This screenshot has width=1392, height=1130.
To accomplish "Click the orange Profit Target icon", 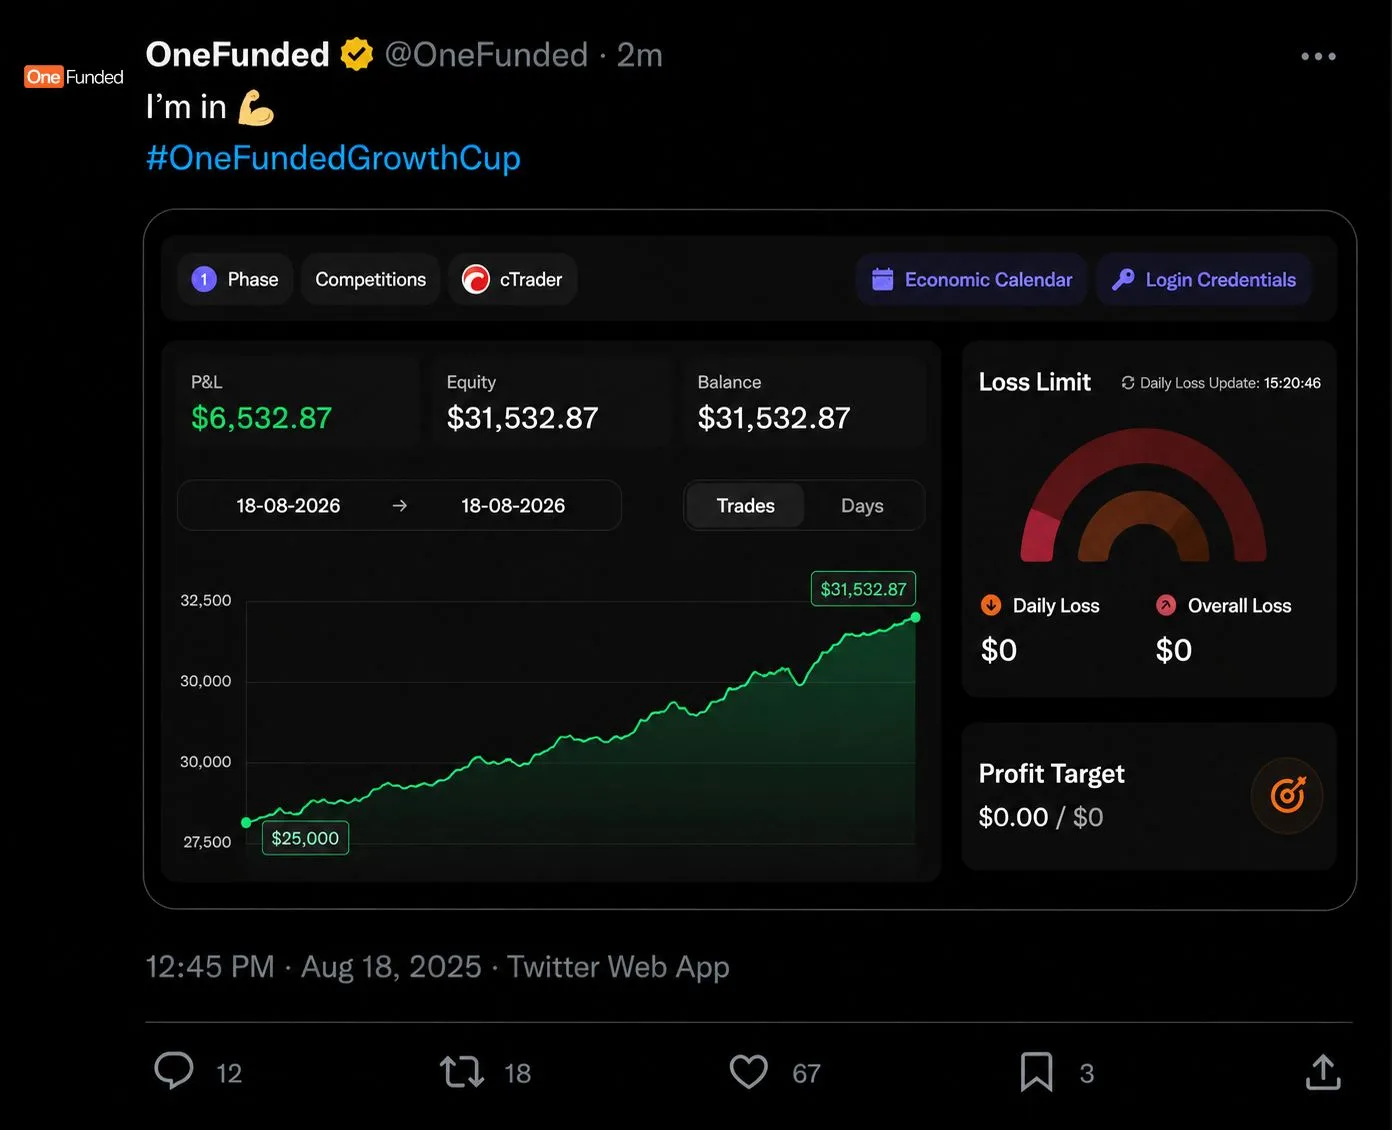I will coord(1287,796).
